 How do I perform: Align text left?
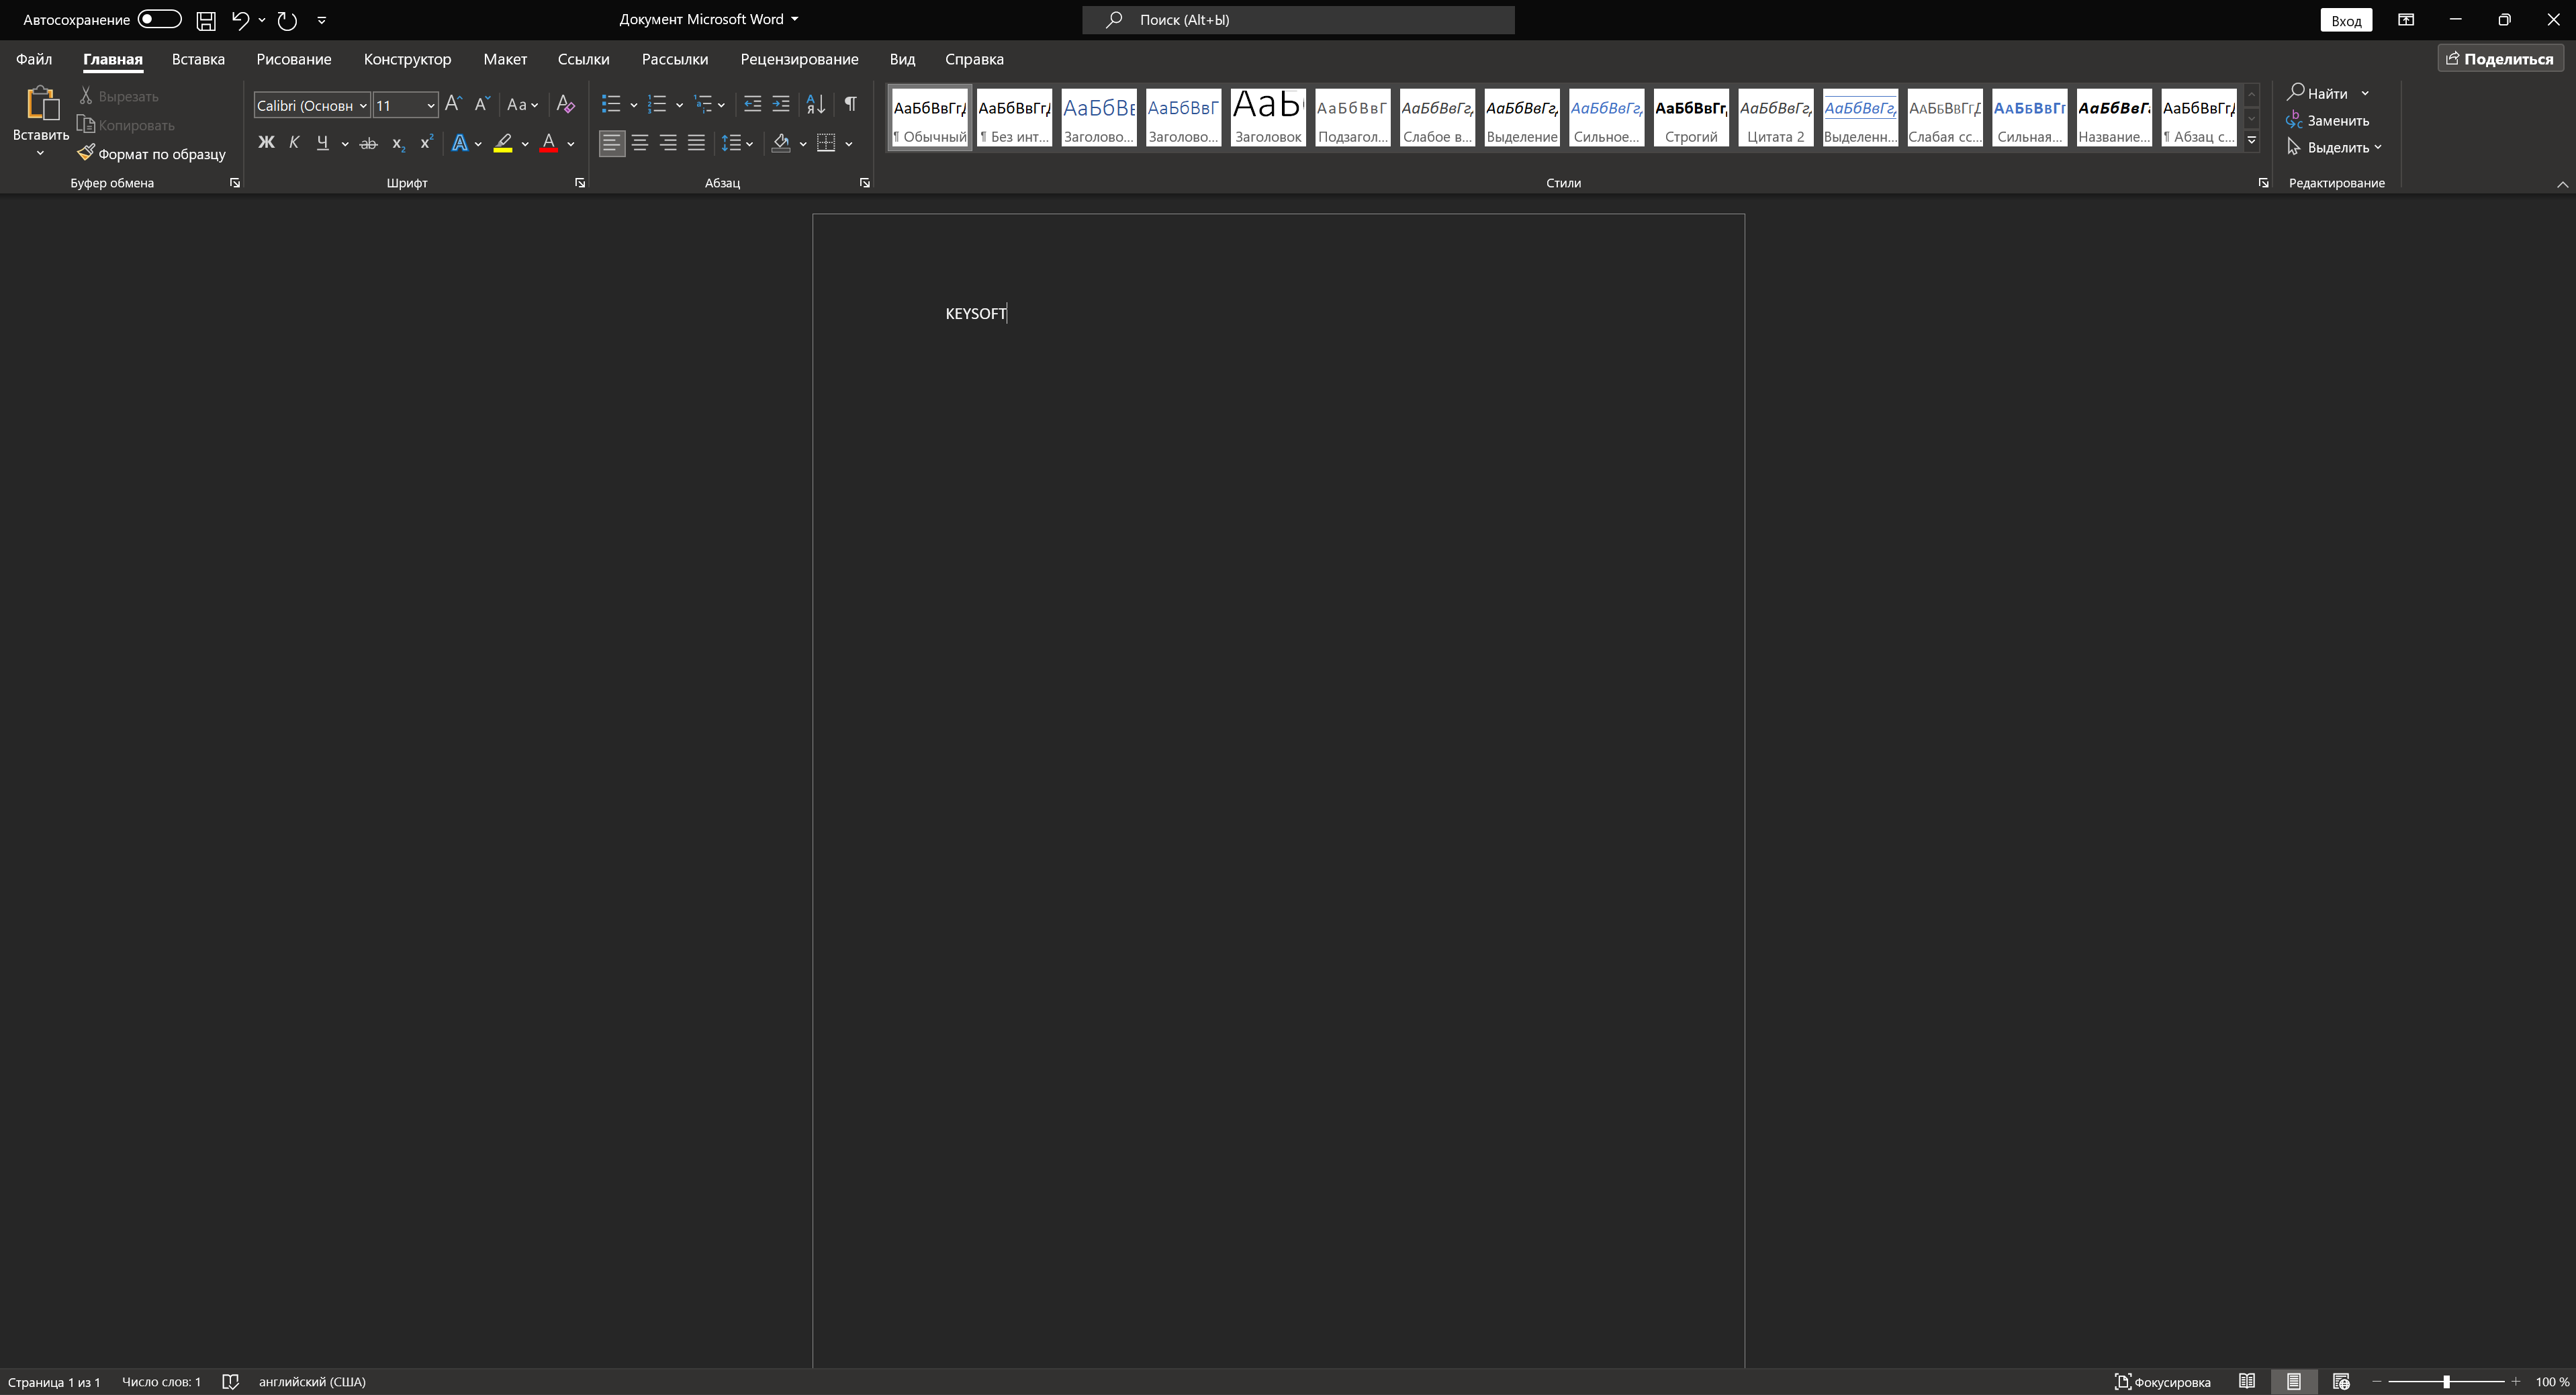[611, 143]
